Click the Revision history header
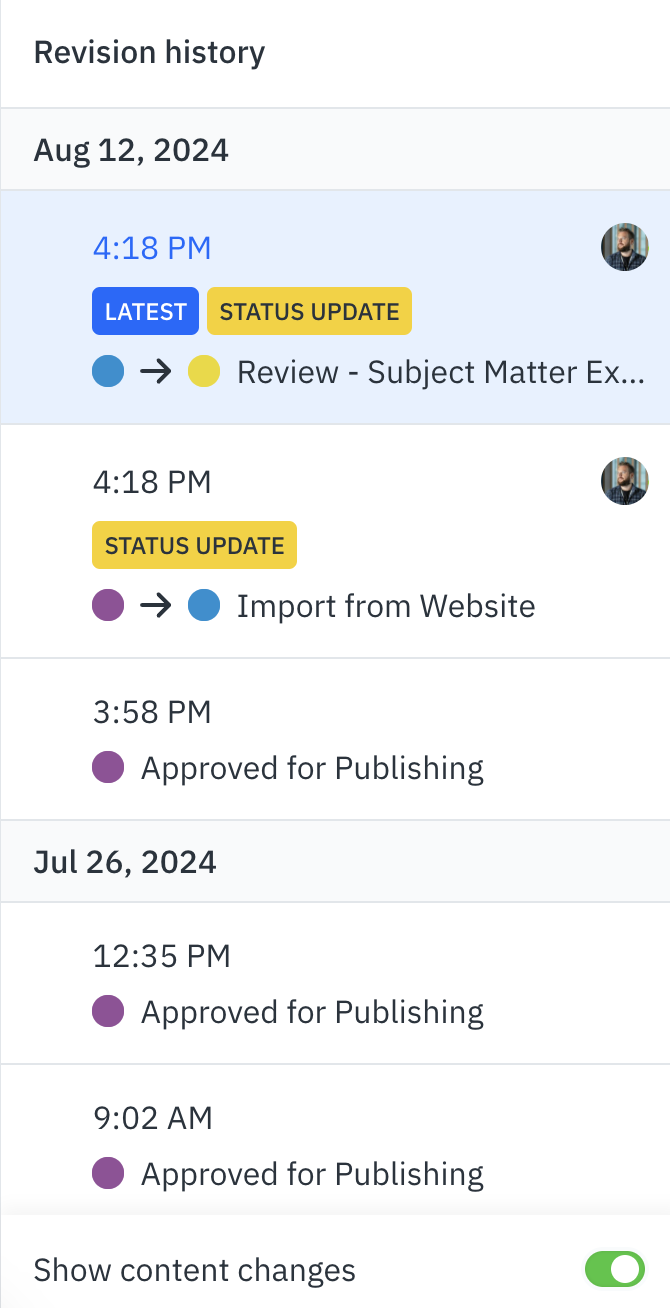 [x=149, y=51]
